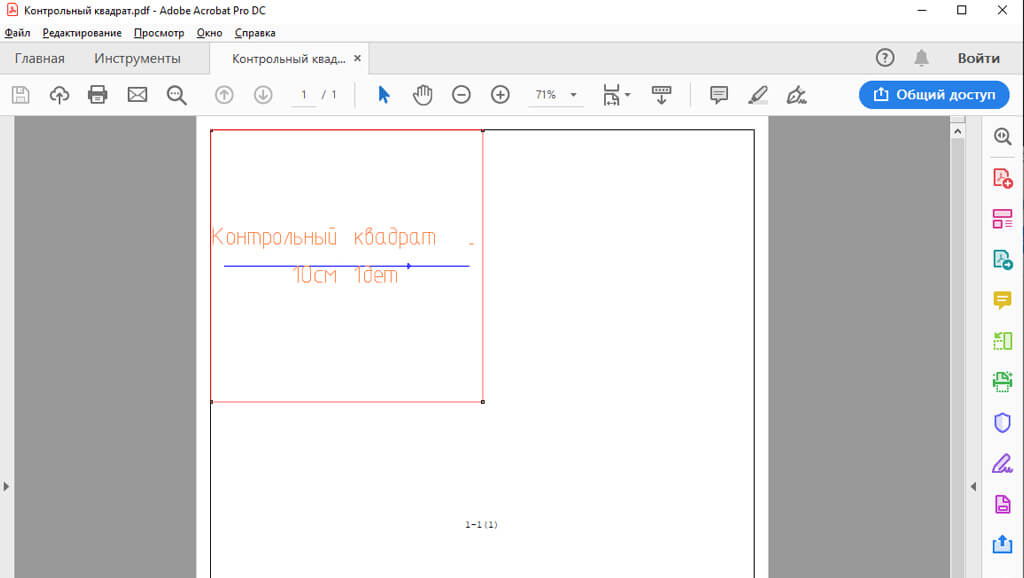
Task: Switch to the Инструменты tab
Action: click(x=137, y=59)
